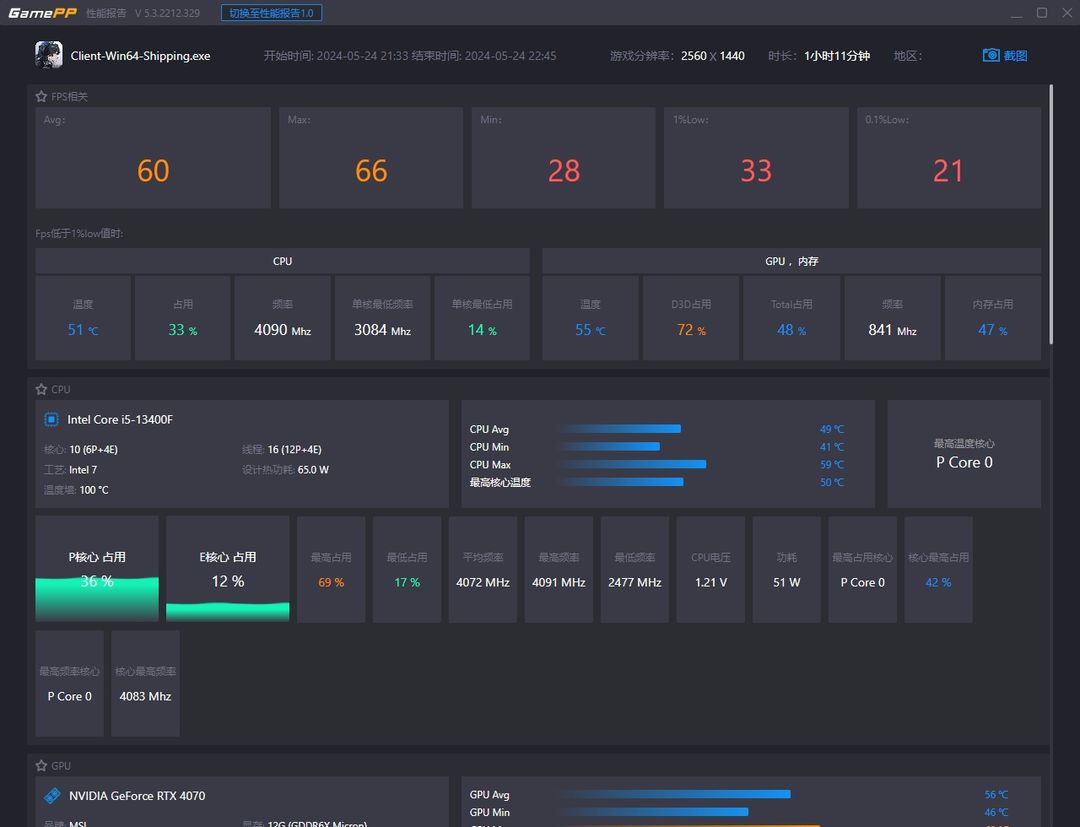Viewport: 1080px width, 827px height.
Task: Click the NVIDIA GeForce RTX 4070 card icon
Action: click(x=52, y=795)
